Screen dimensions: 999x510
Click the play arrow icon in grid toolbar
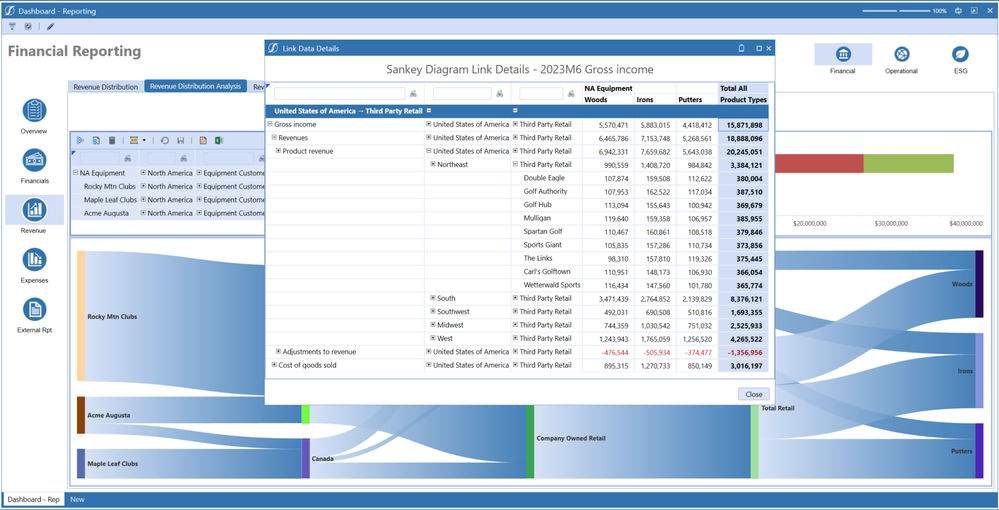point(81,140)
